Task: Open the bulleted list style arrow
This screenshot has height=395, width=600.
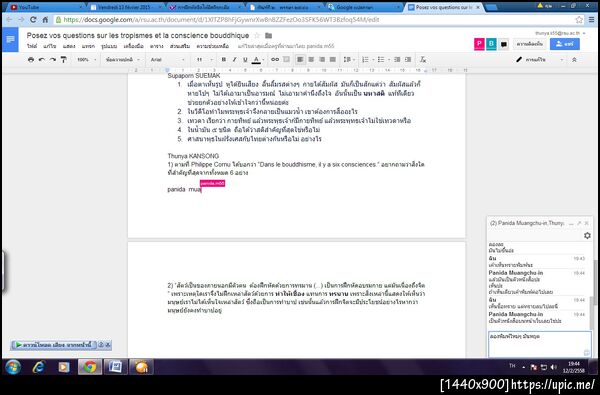Action: point(388,60)
